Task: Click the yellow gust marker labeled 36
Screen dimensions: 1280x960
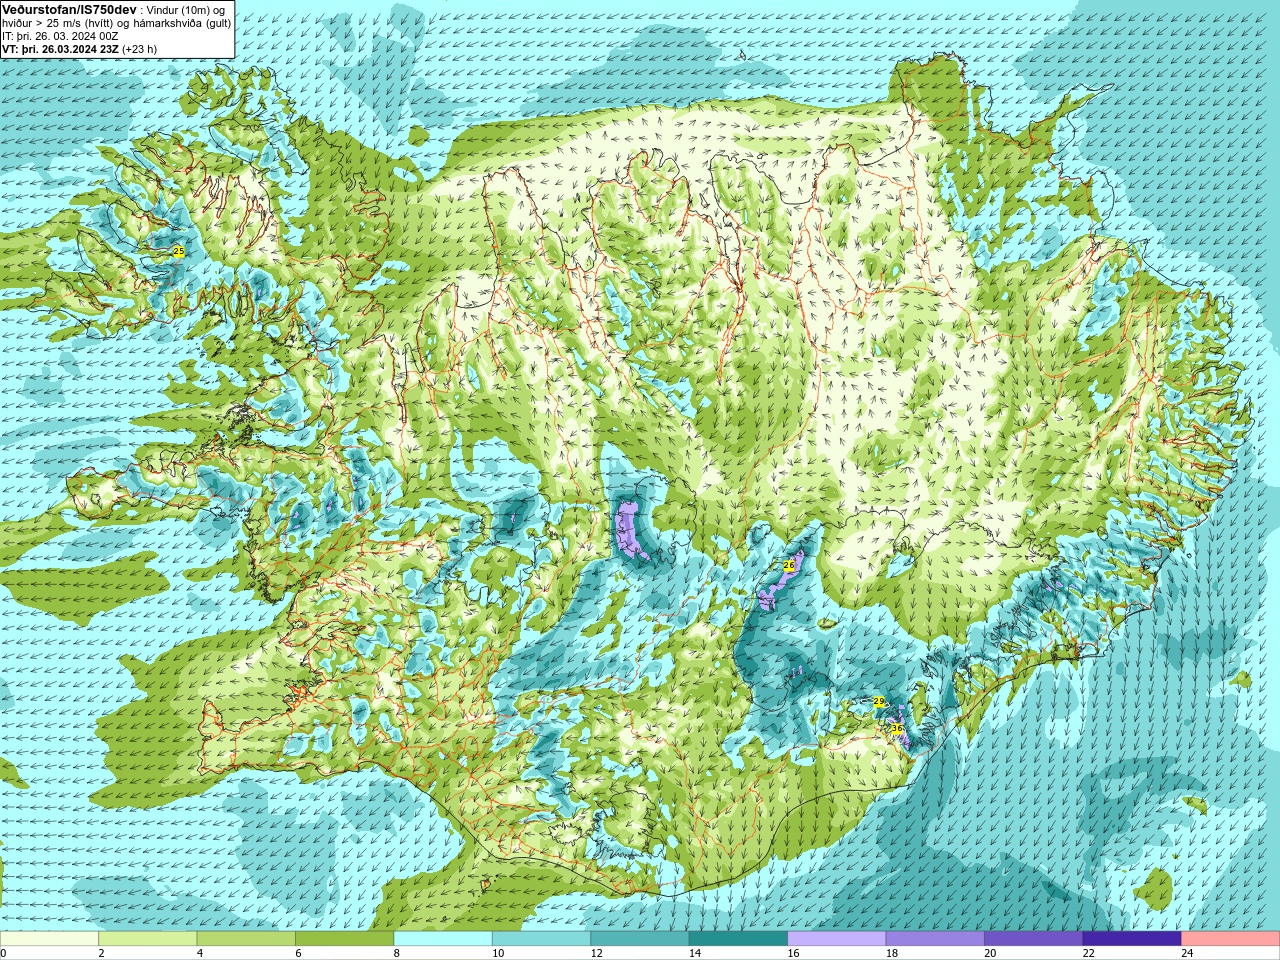Action: point(897,729)
